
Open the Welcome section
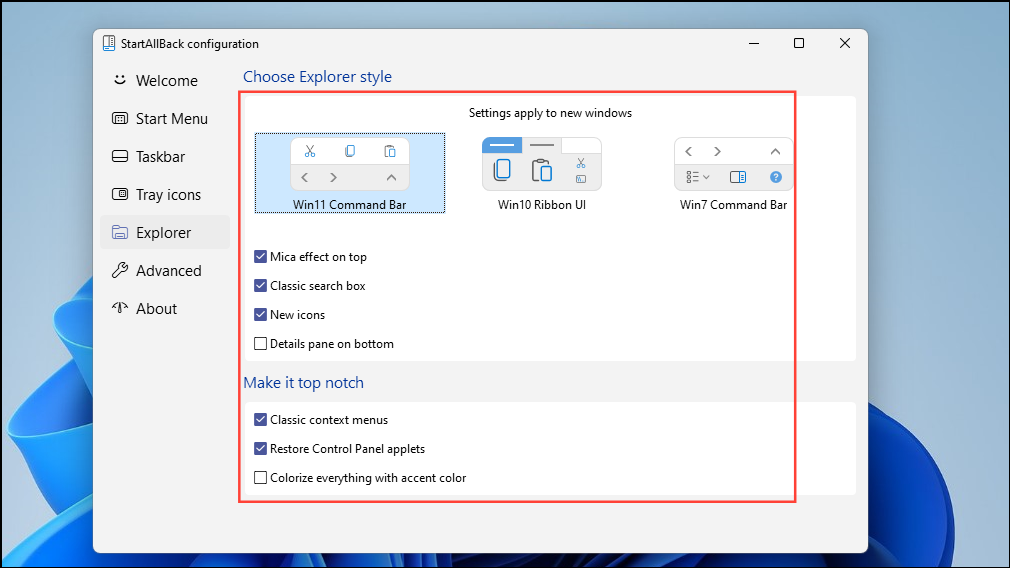[165, 80]
